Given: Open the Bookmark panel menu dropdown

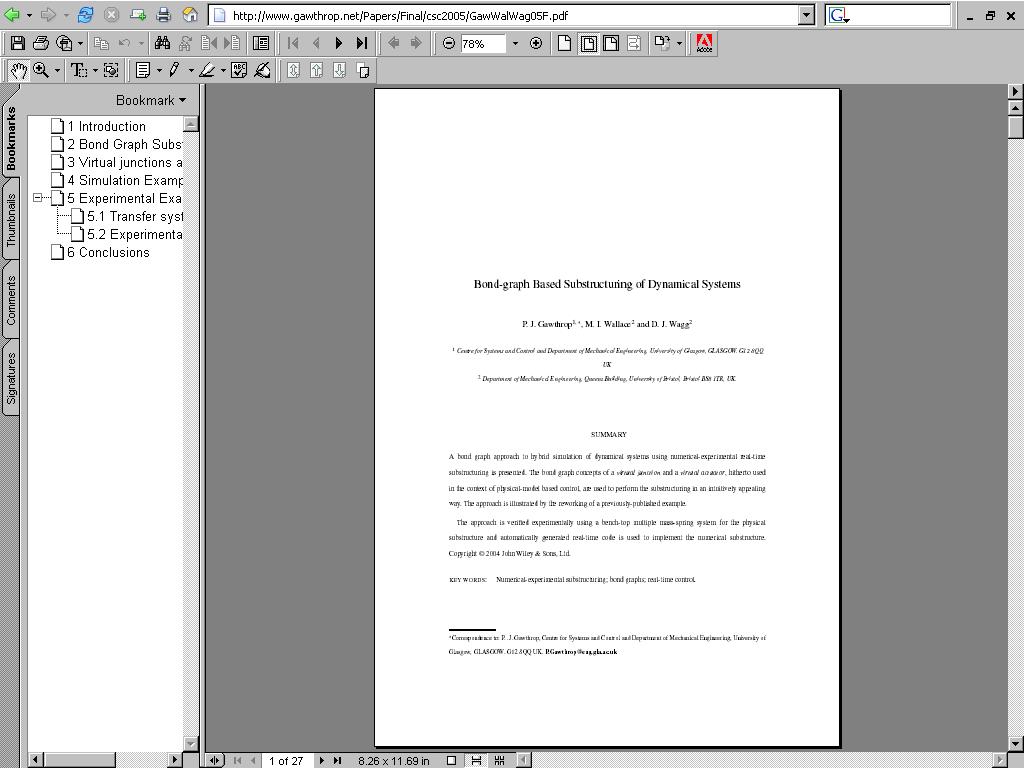Looking at the screenshot, I should (x=151, y=101).
